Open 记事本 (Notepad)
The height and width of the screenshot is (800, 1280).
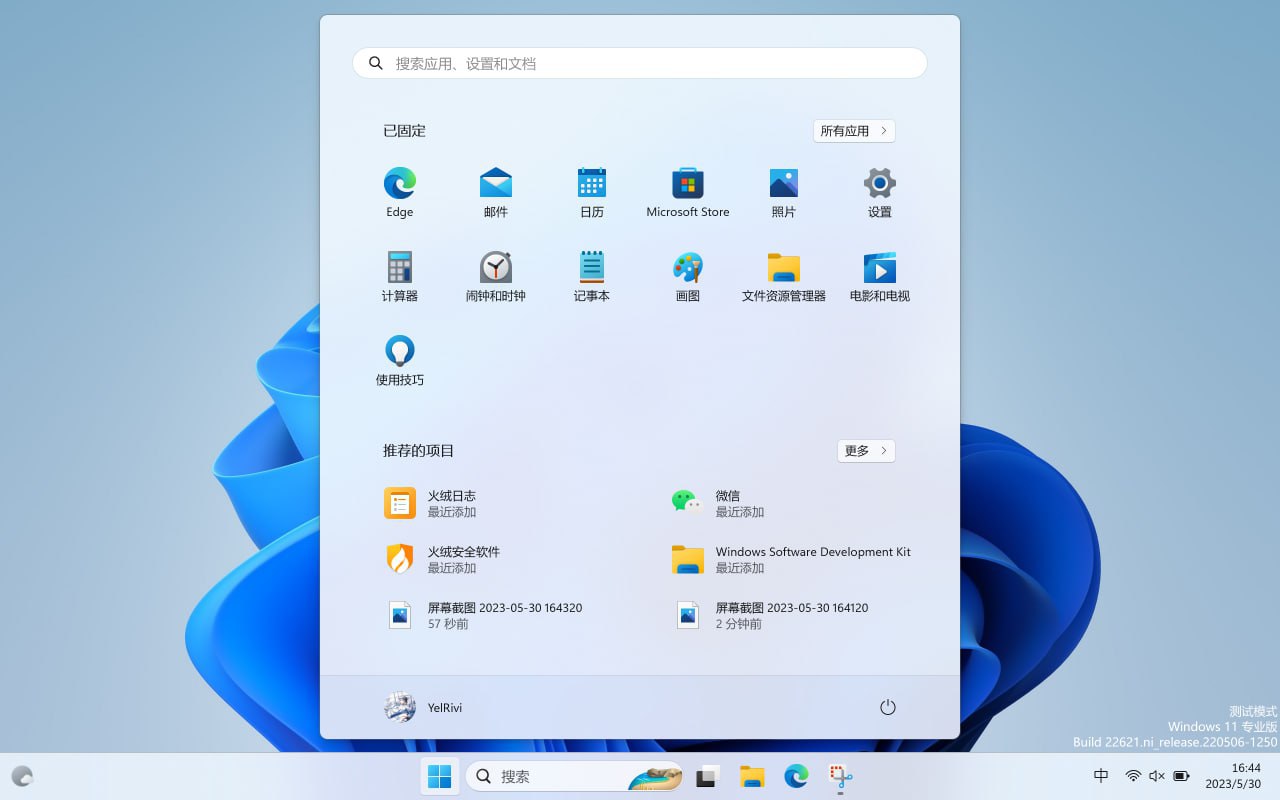591,275
